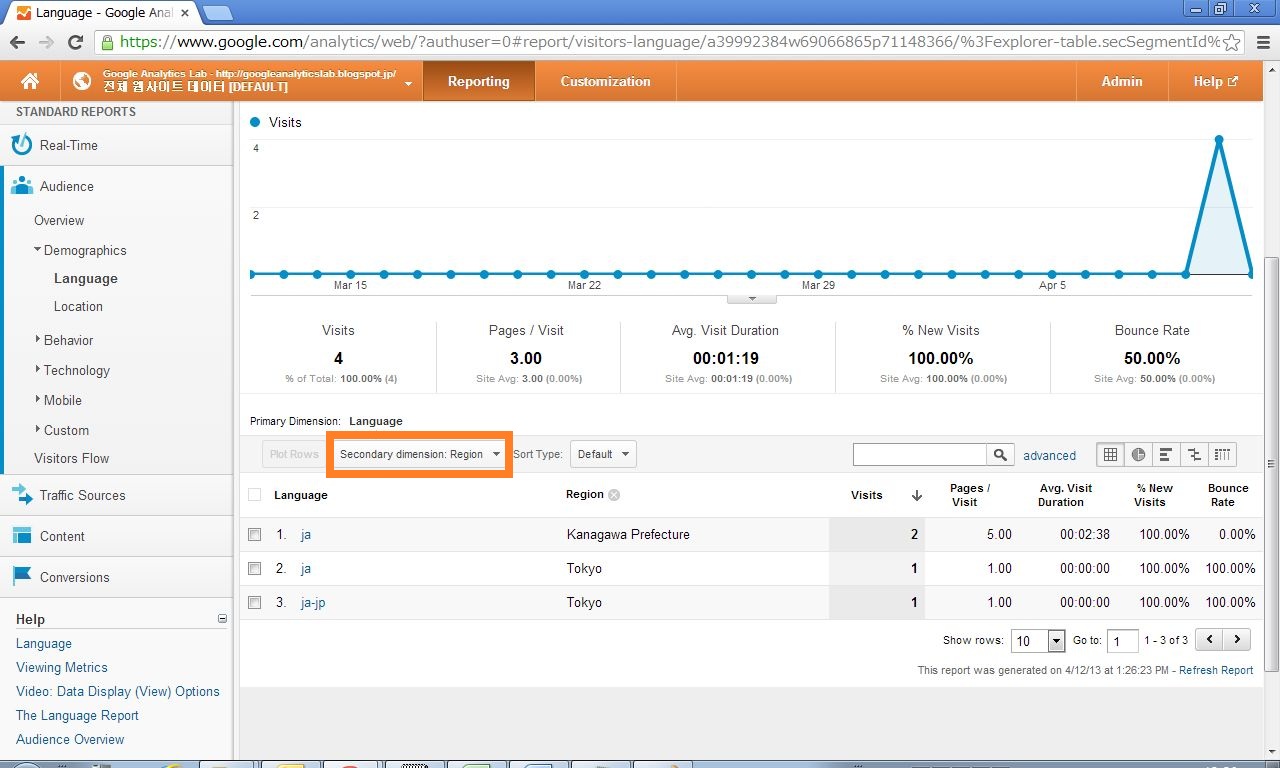Open Secondary dimension: Region dropdown
The width and height of the screenshot is (1280, 768).
click(x=419, y=454)
